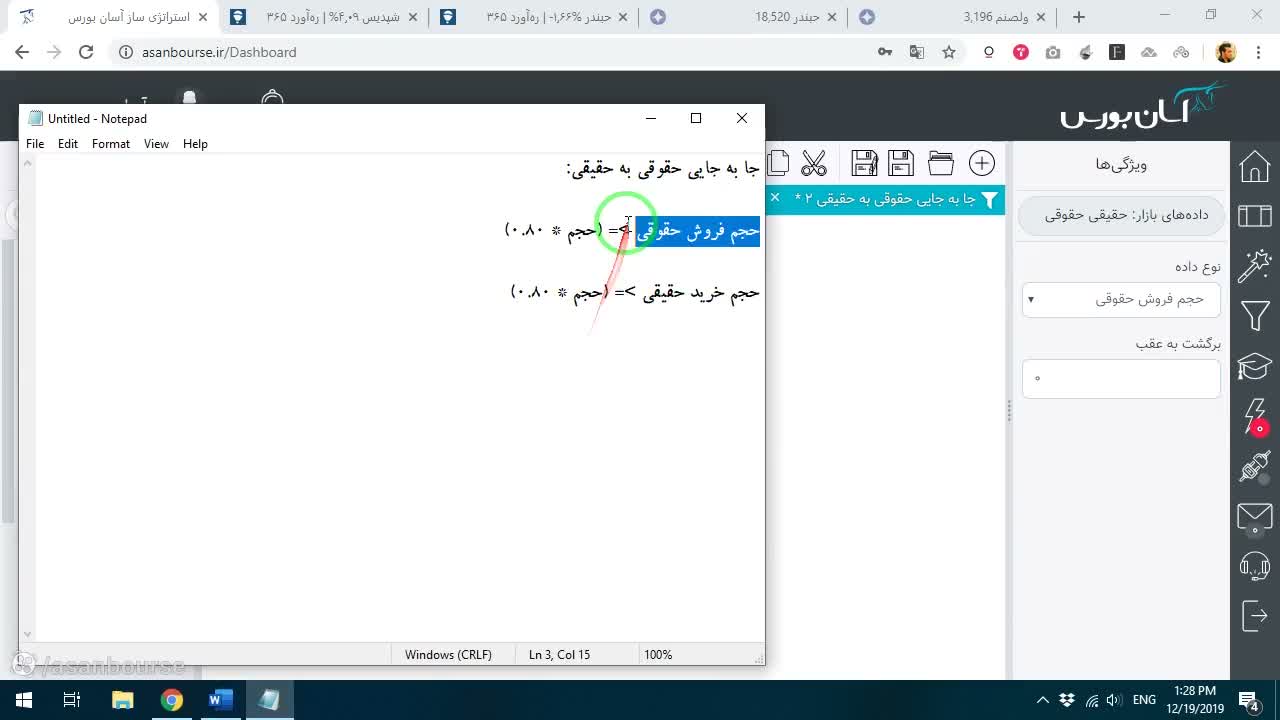Cut with the scissors icon in toolbar

[814, 163]
